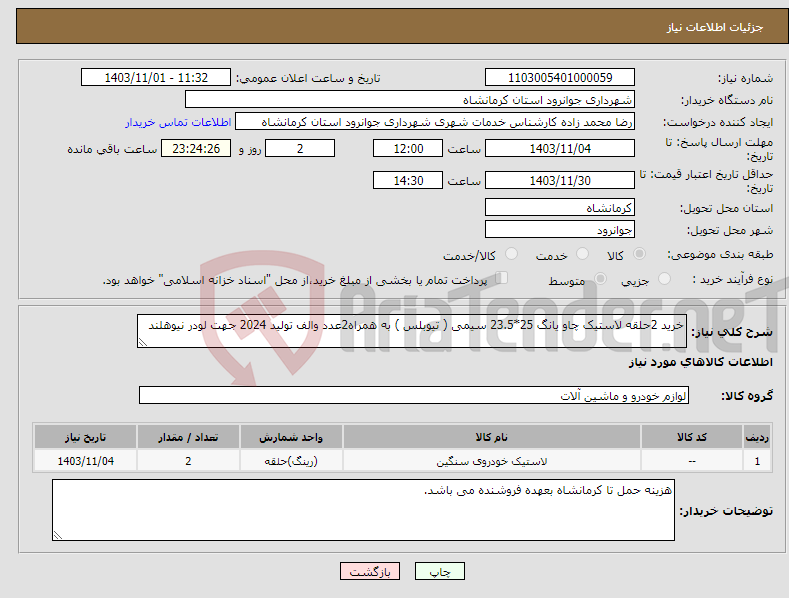
Task: Click the row number cell 1
Action: 757,461
